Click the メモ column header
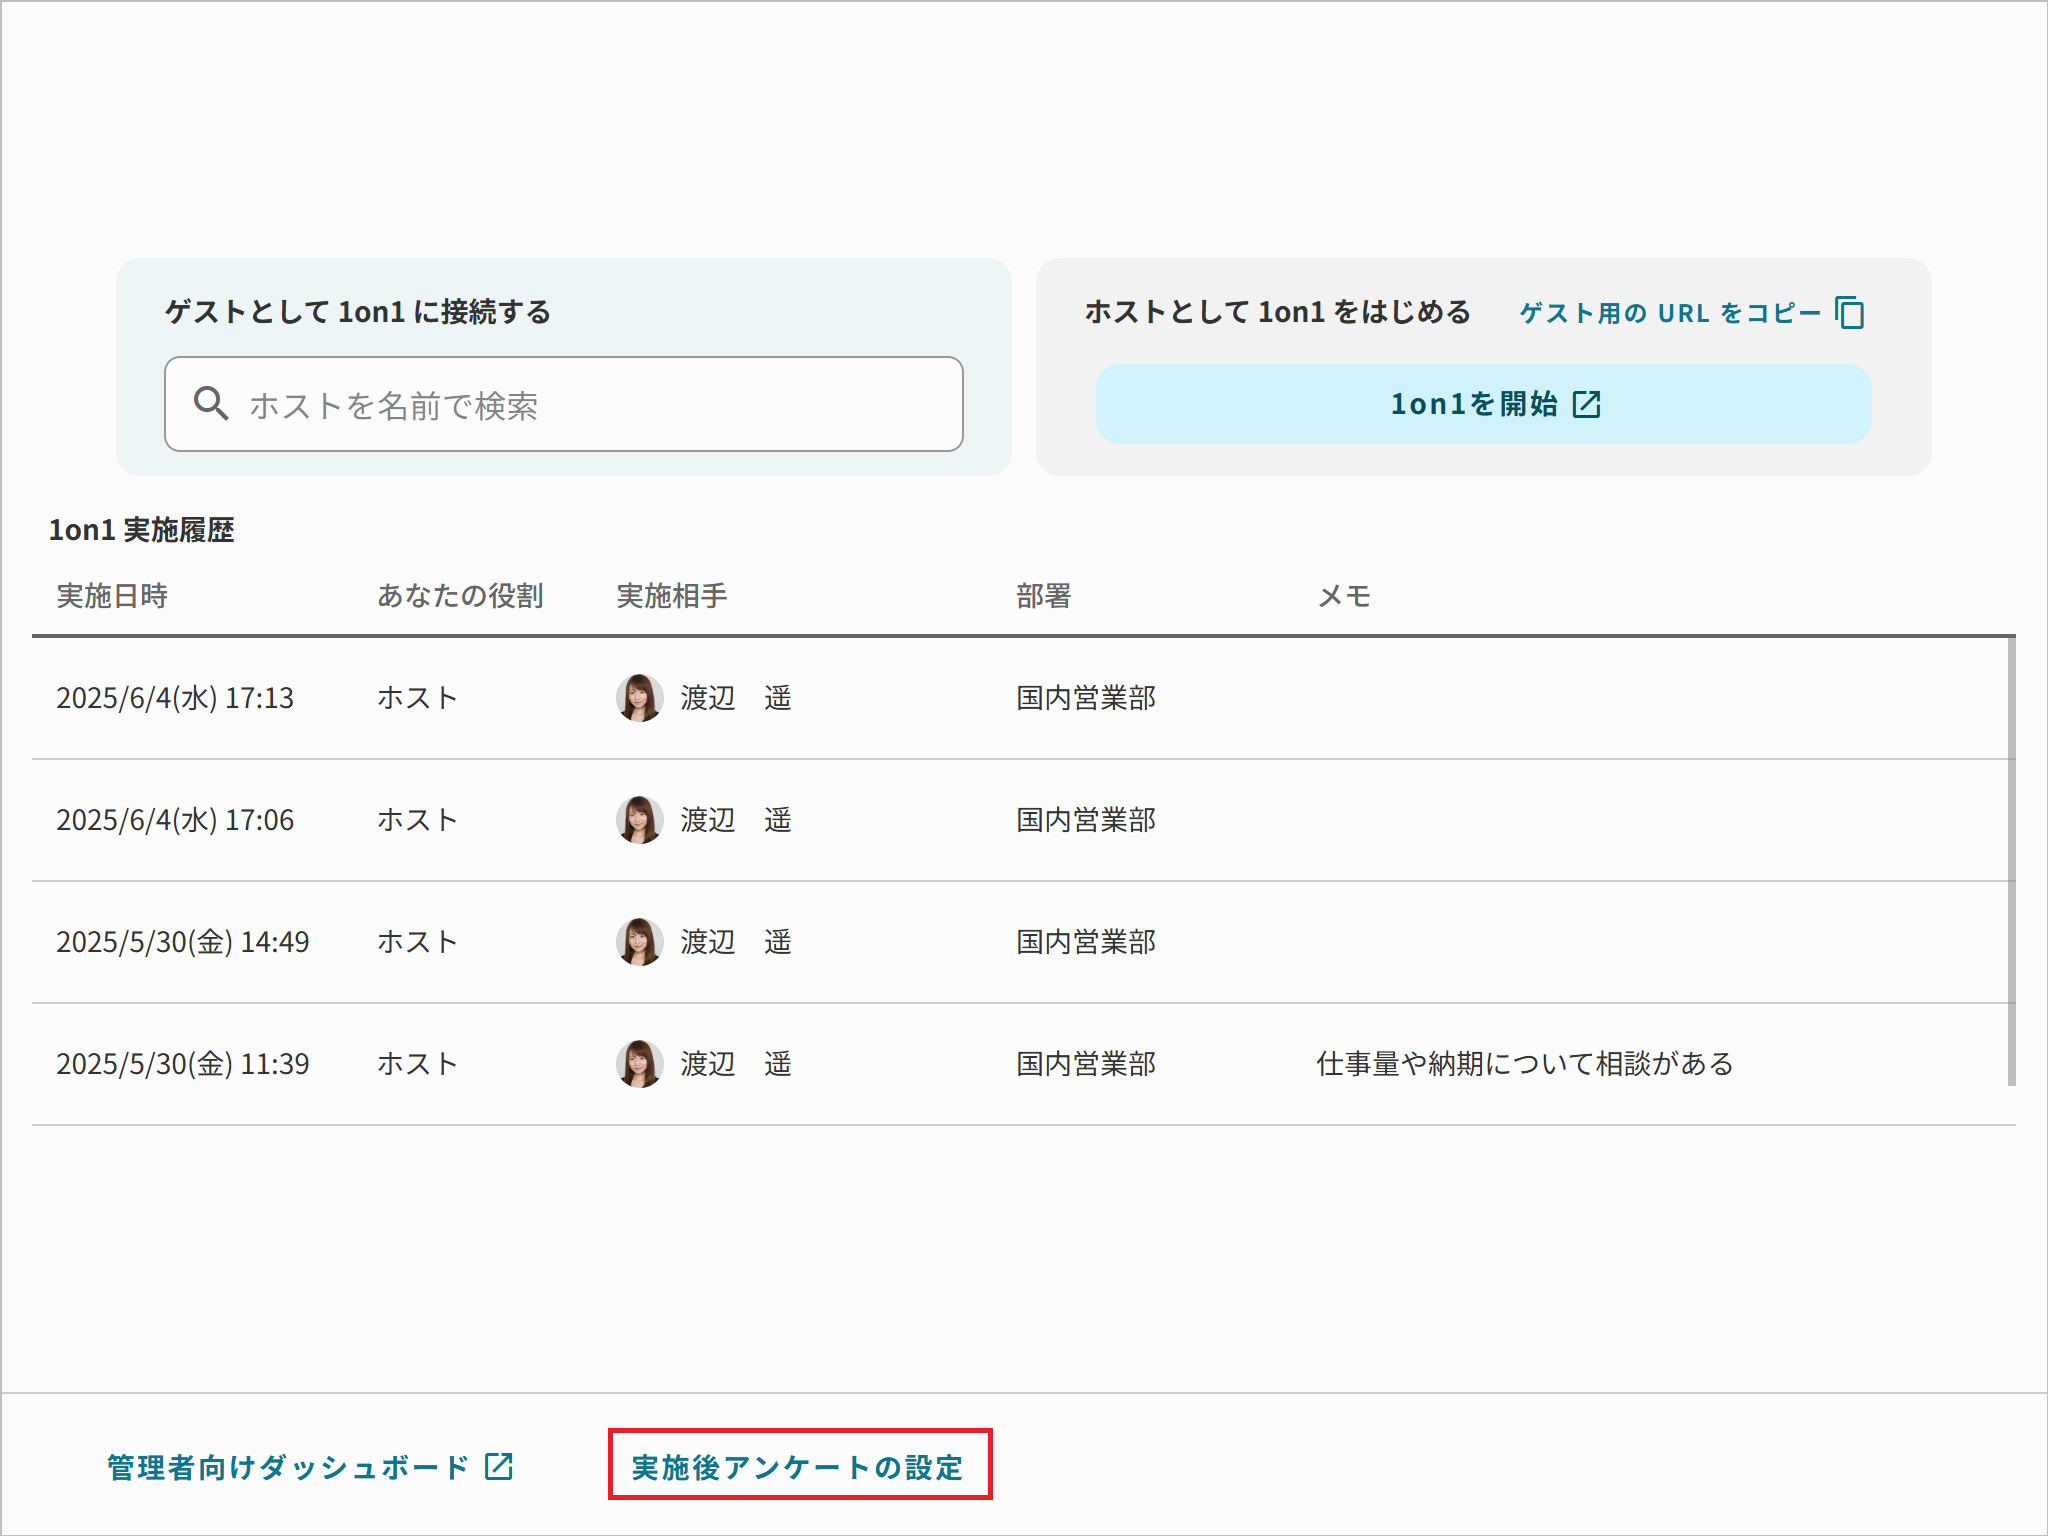The width and height of the screenshot is (2048, 1536). [1343, 596]
